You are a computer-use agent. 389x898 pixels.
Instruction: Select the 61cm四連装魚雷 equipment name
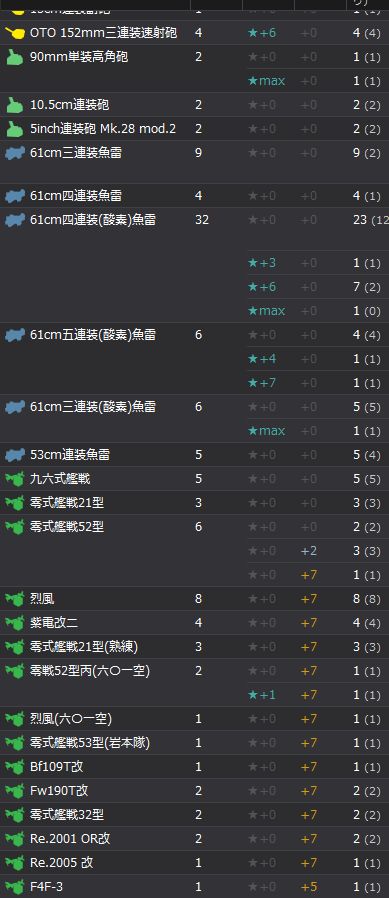pos(76,195)
